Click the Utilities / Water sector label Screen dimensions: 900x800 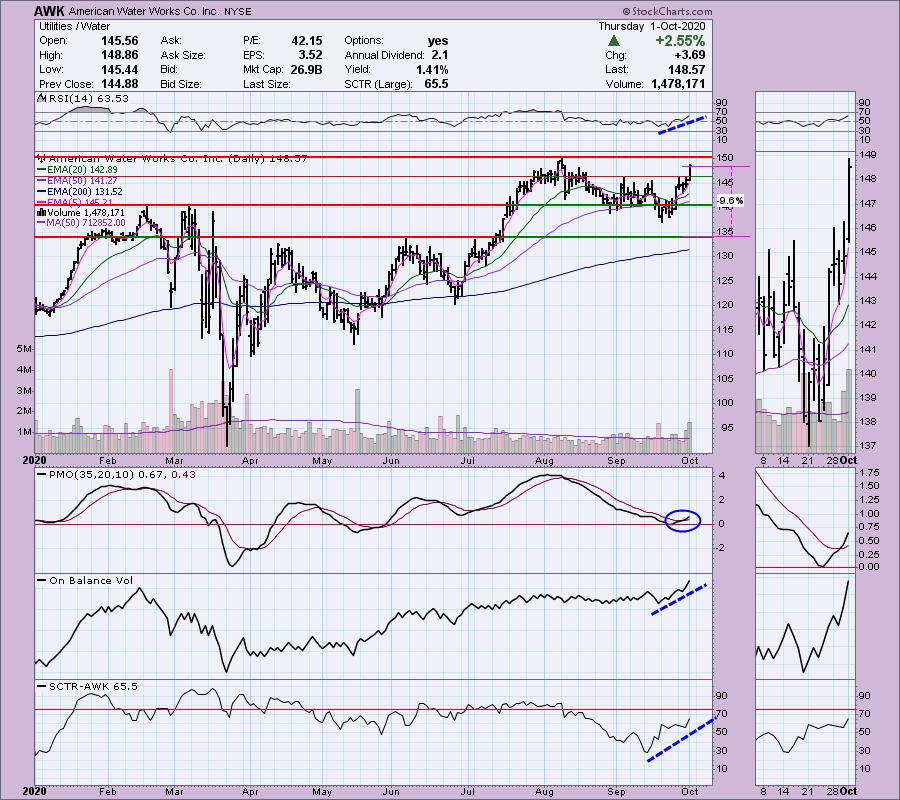pos(74,26)
